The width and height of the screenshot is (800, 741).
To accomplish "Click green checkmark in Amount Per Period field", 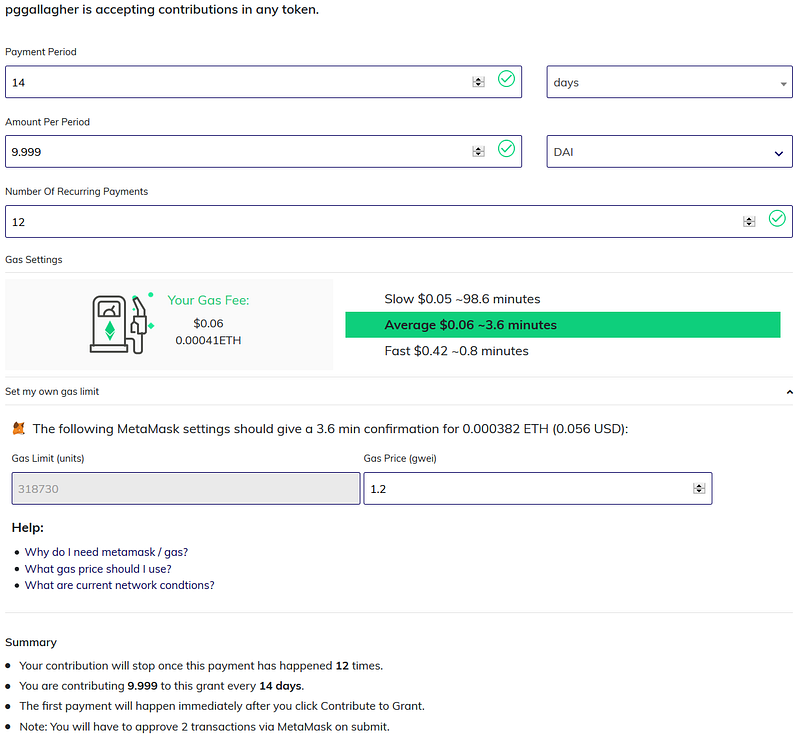I will pyautogui.click(x=506, y=149).
